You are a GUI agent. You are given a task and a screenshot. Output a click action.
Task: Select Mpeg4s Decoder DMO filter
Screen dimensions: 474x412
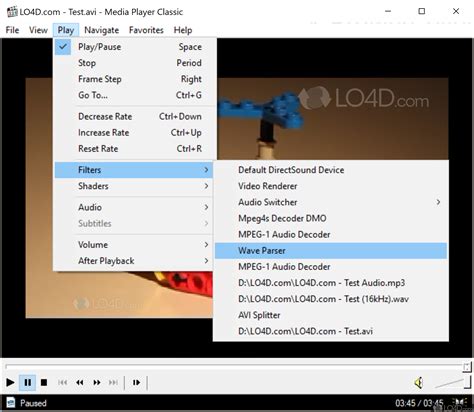331,218
